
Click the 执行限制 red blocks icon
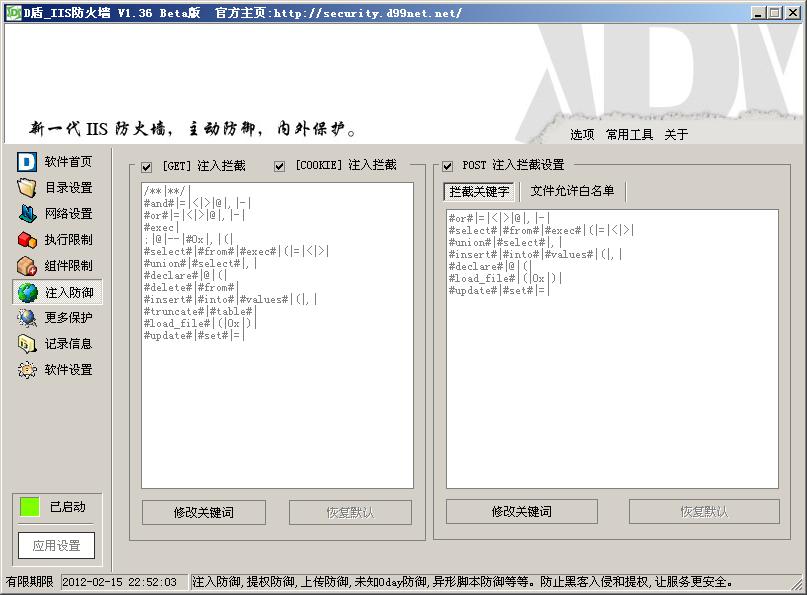click(27, 240)
